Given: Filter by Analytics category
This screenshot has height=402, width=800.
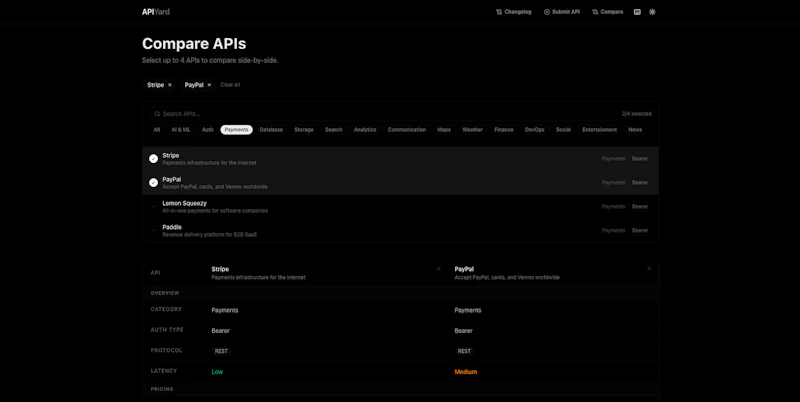Looking at the screenshot, I should (365, 130).
